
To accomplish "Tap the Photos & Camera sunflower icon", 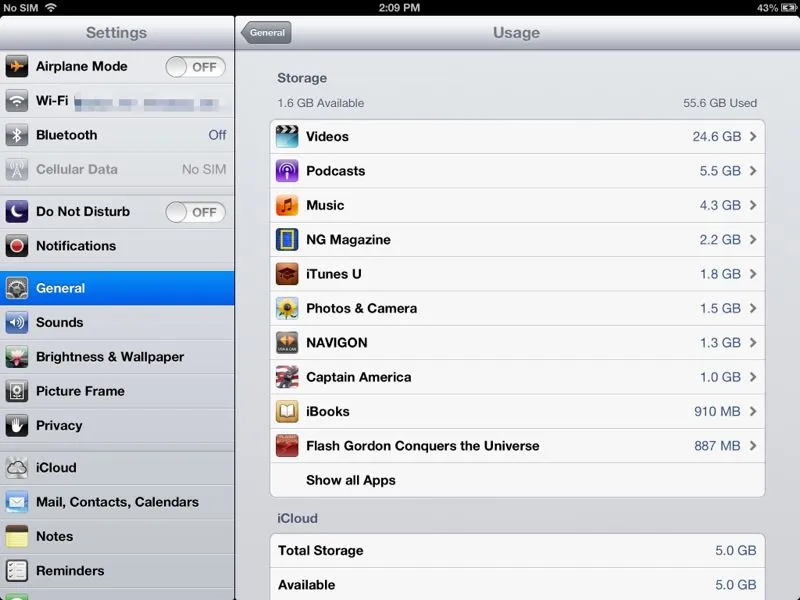I will pos(287,308).
